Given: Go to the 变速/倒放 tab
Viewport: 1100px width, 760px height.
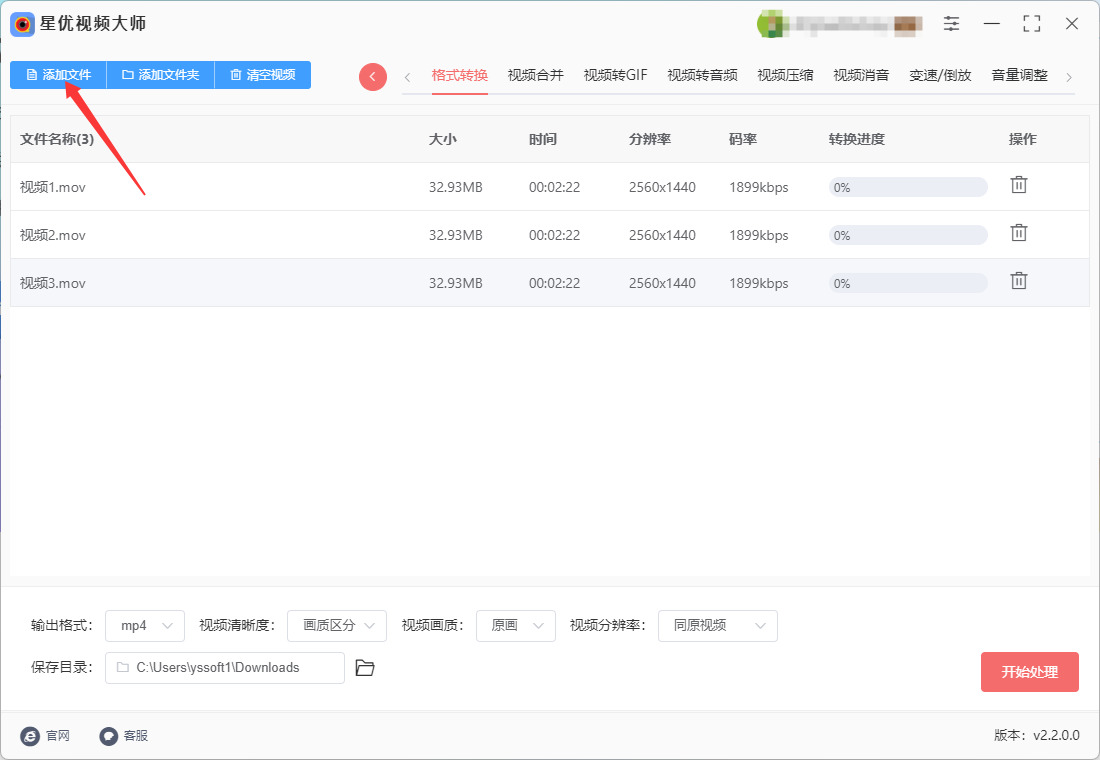Looking at the screenshot, I should (x=940, y=75).
